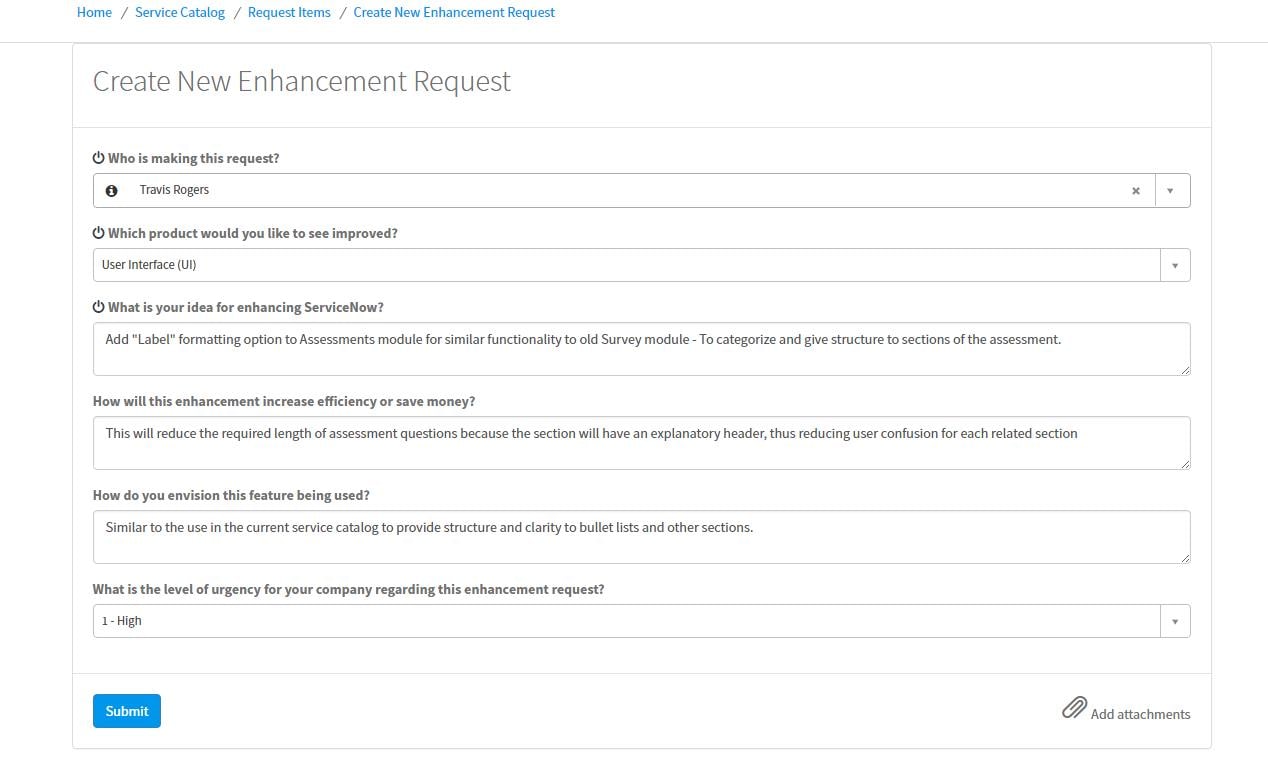Screen dimensions: 1268x760
Task: Click the mandatory indicator before the product question
Action: tap(98, 232)
